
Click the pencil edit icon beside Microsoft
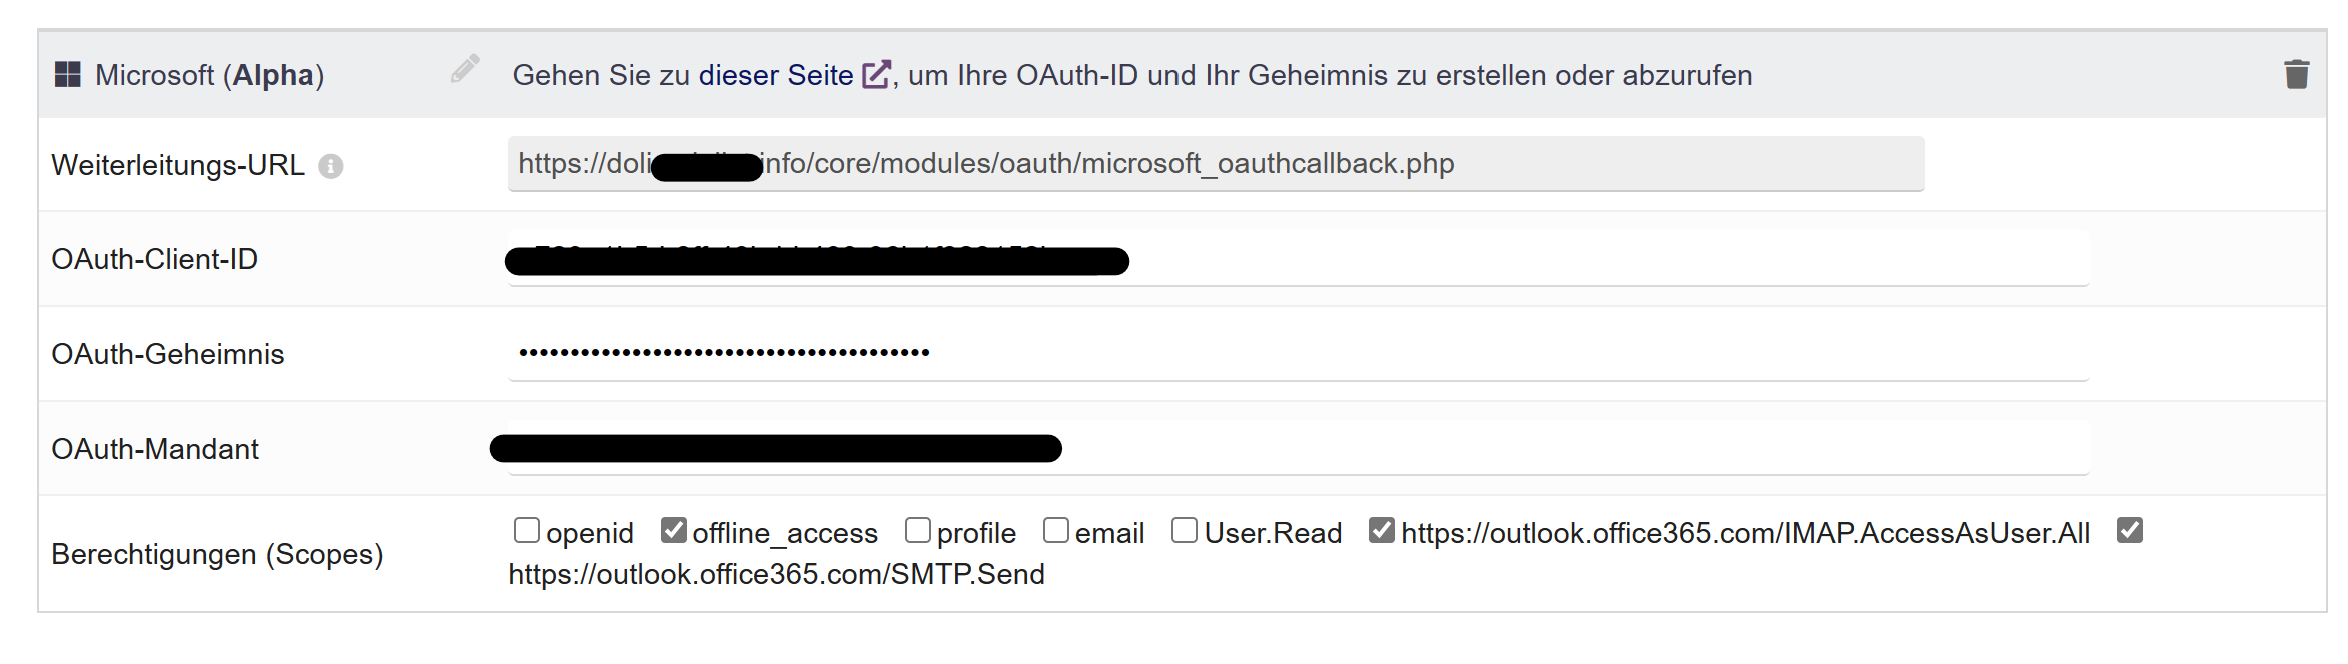pos(464,69)
